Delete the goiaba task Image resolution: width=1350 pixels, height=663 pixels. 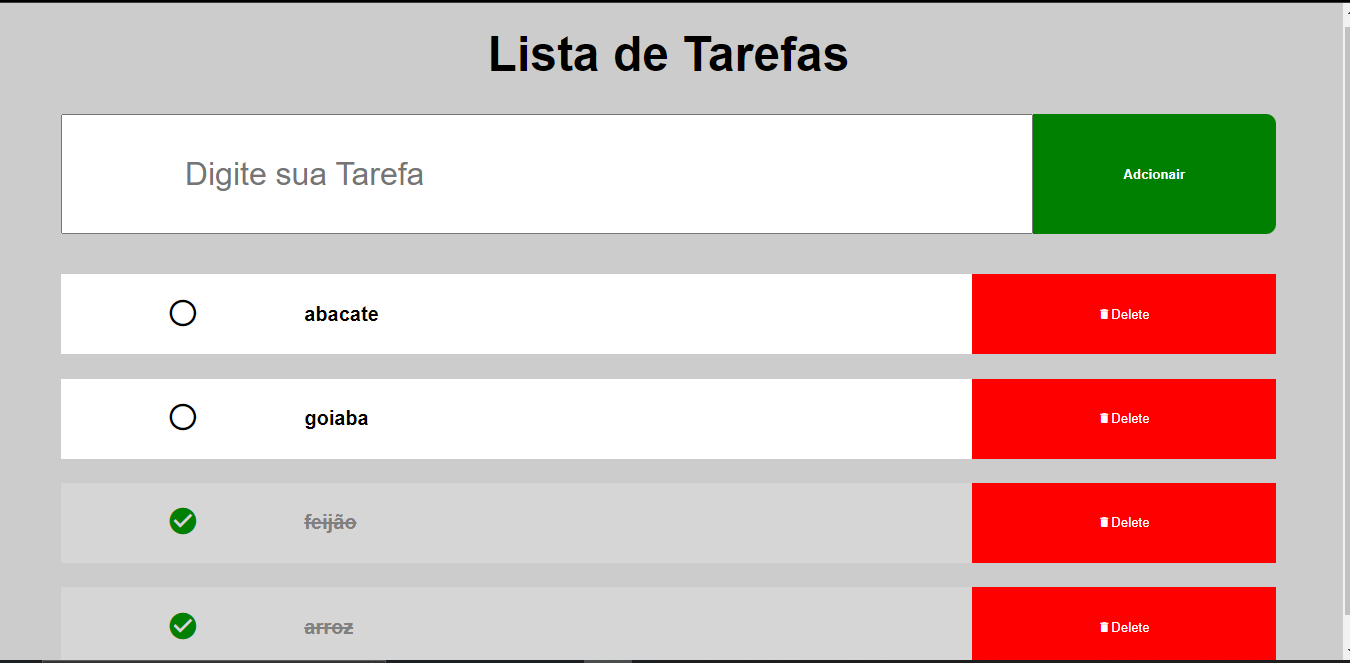1123,418
